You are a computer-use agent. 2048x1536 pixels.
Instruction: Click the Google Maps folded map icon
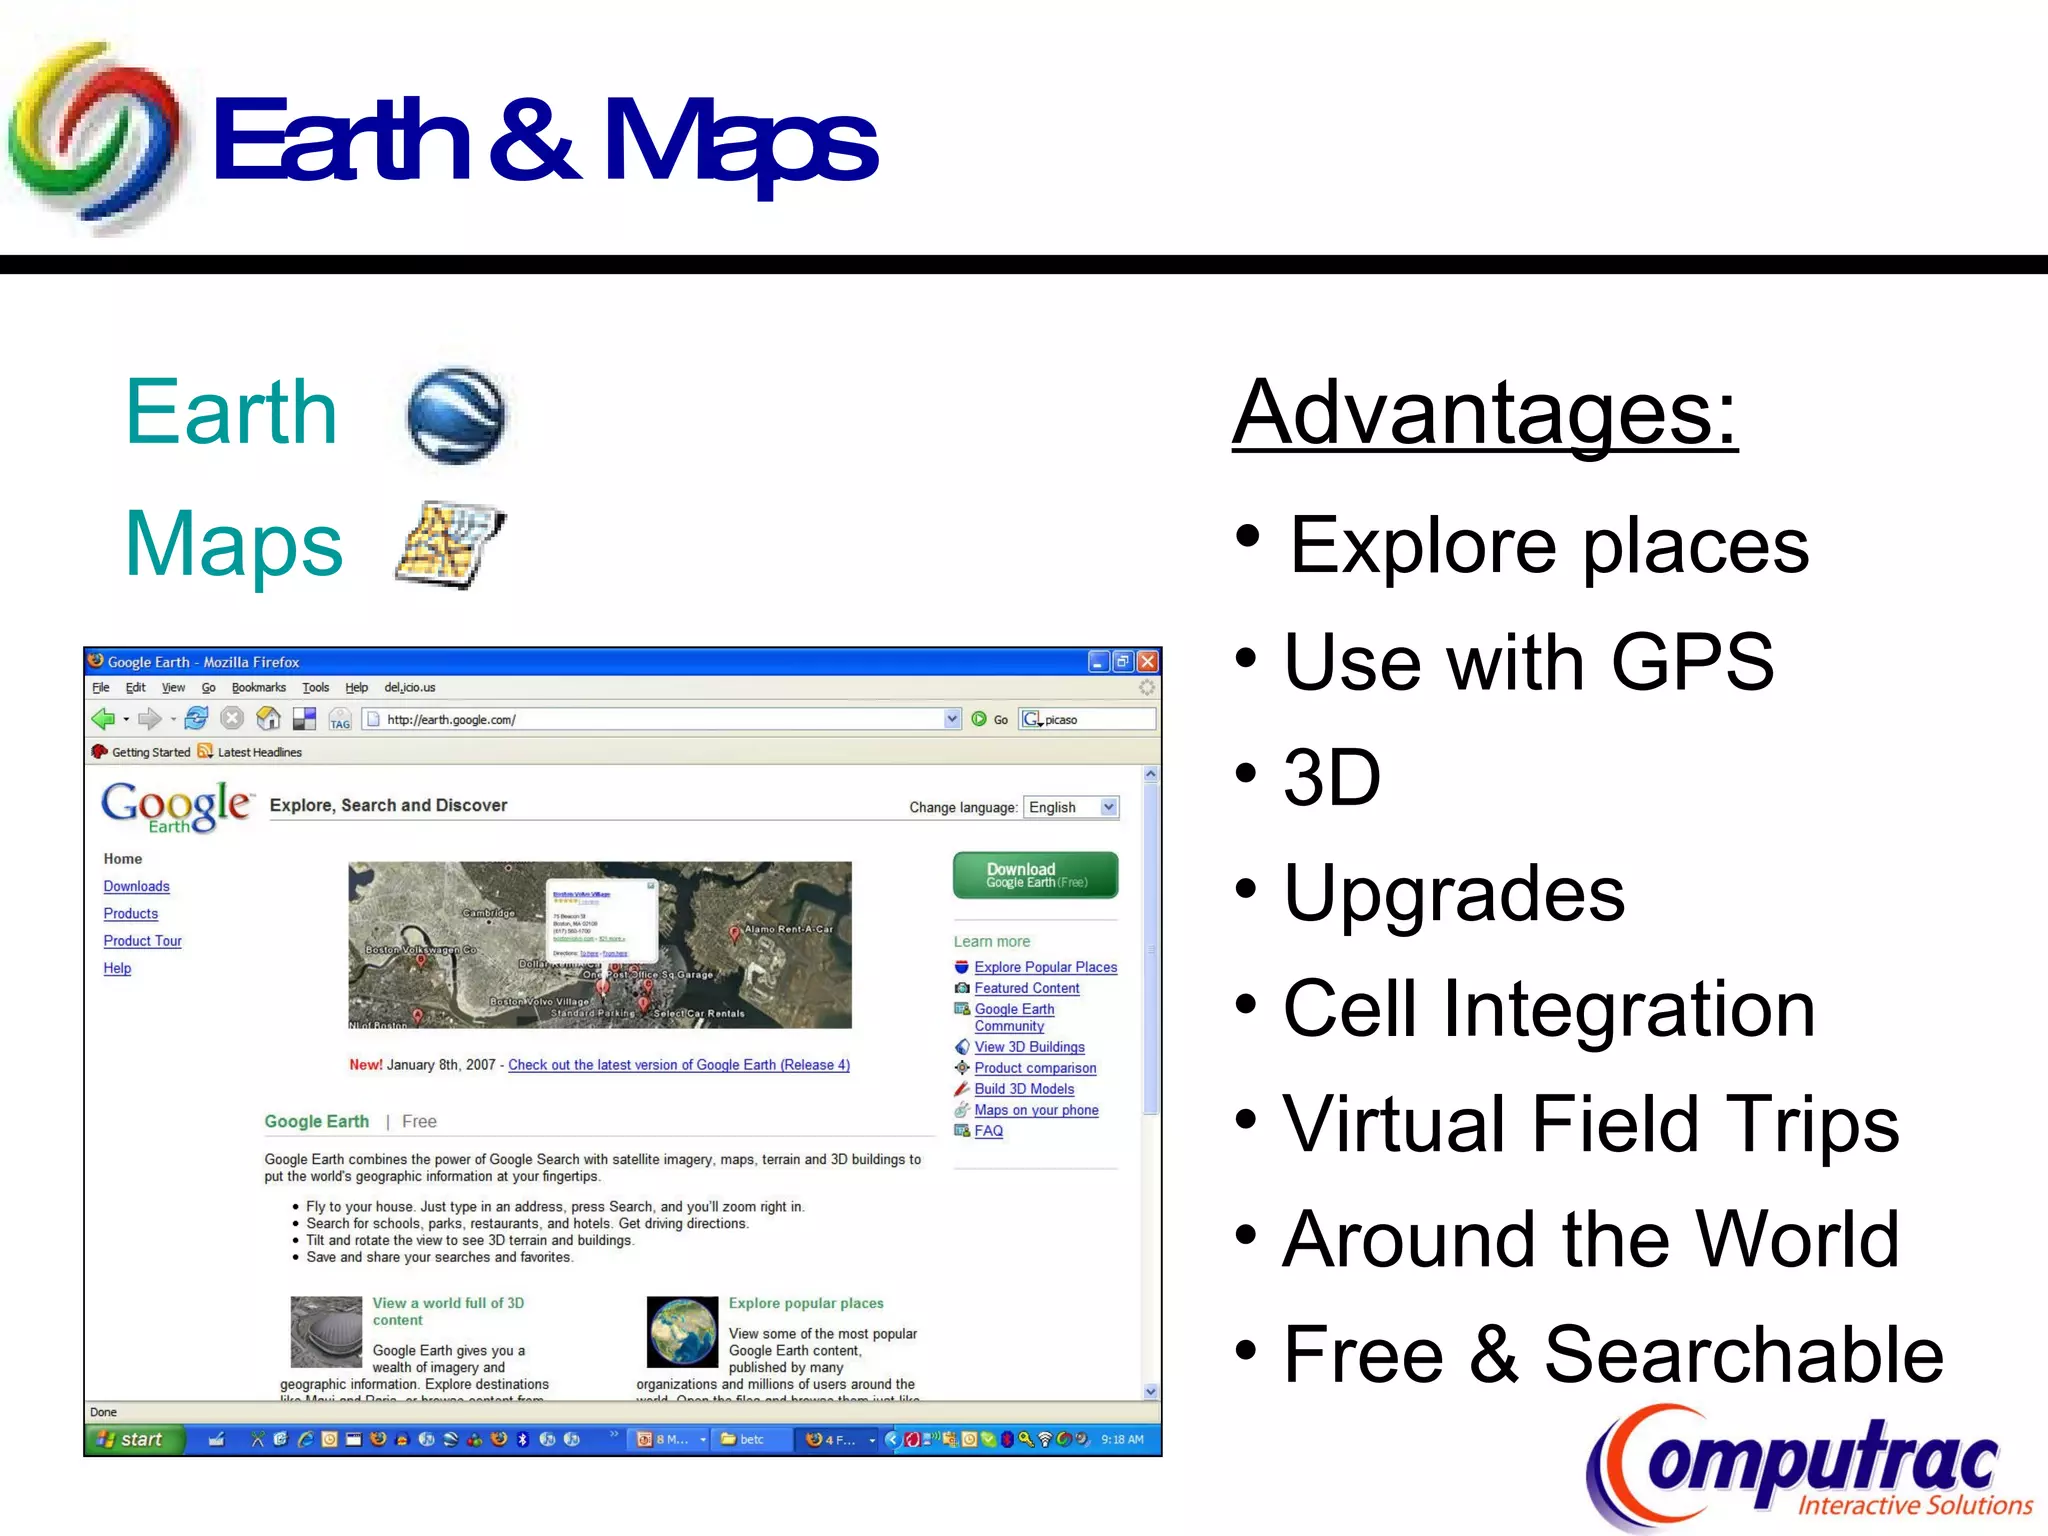pyautogui.click(x=450, y=544)
